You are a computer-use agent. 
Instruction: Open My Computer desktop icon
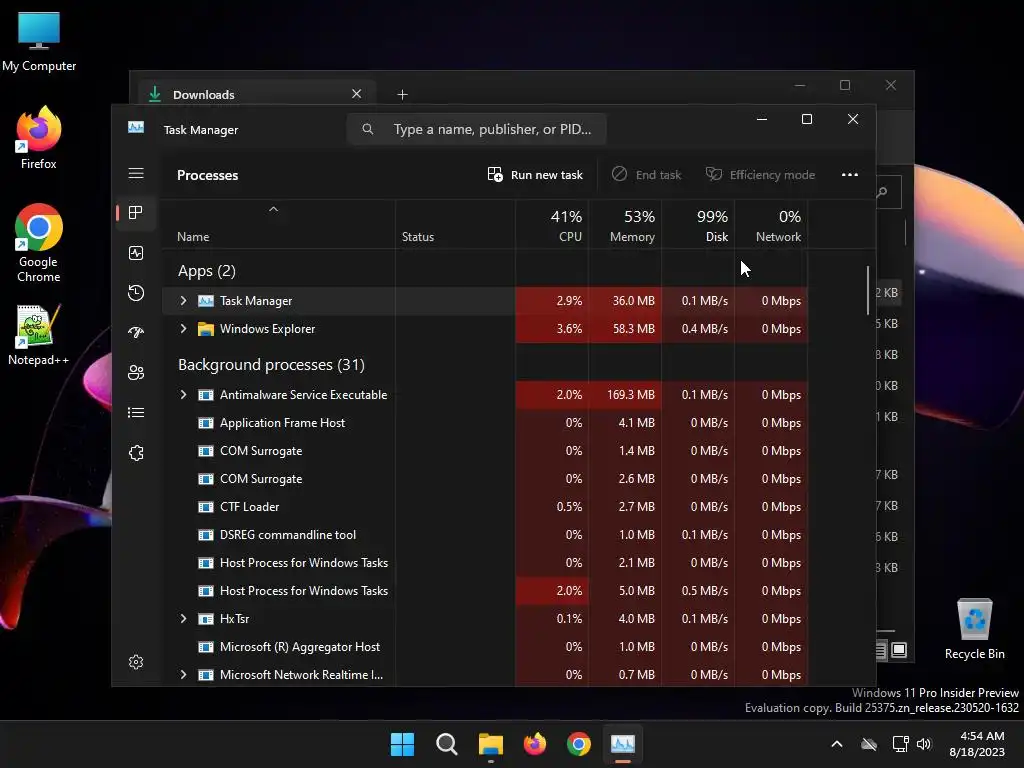[x=39, y=42]
